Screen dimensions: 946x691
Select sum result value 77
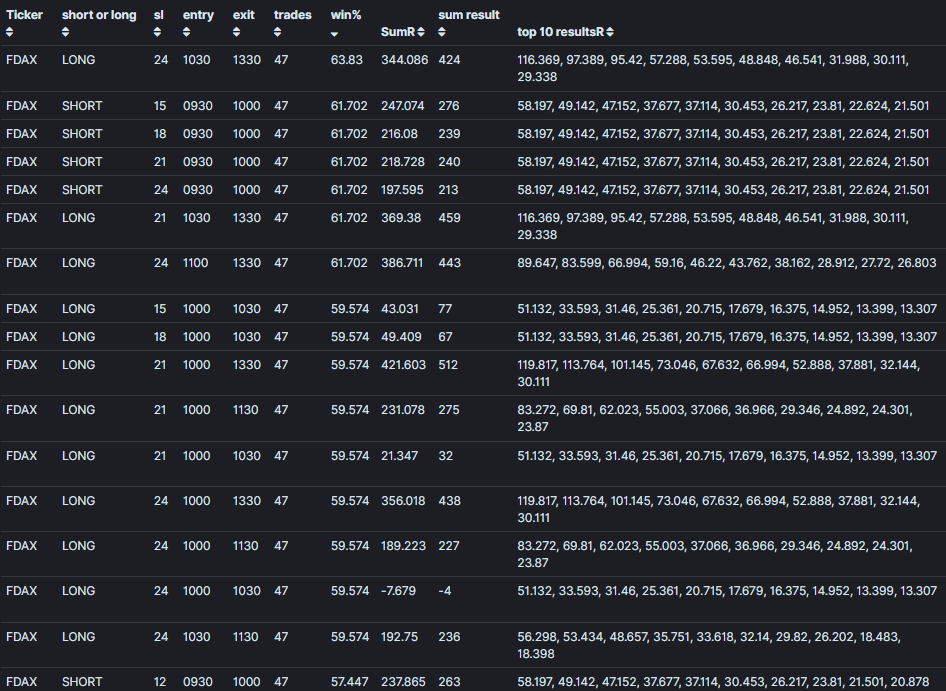tap(445, 308)
